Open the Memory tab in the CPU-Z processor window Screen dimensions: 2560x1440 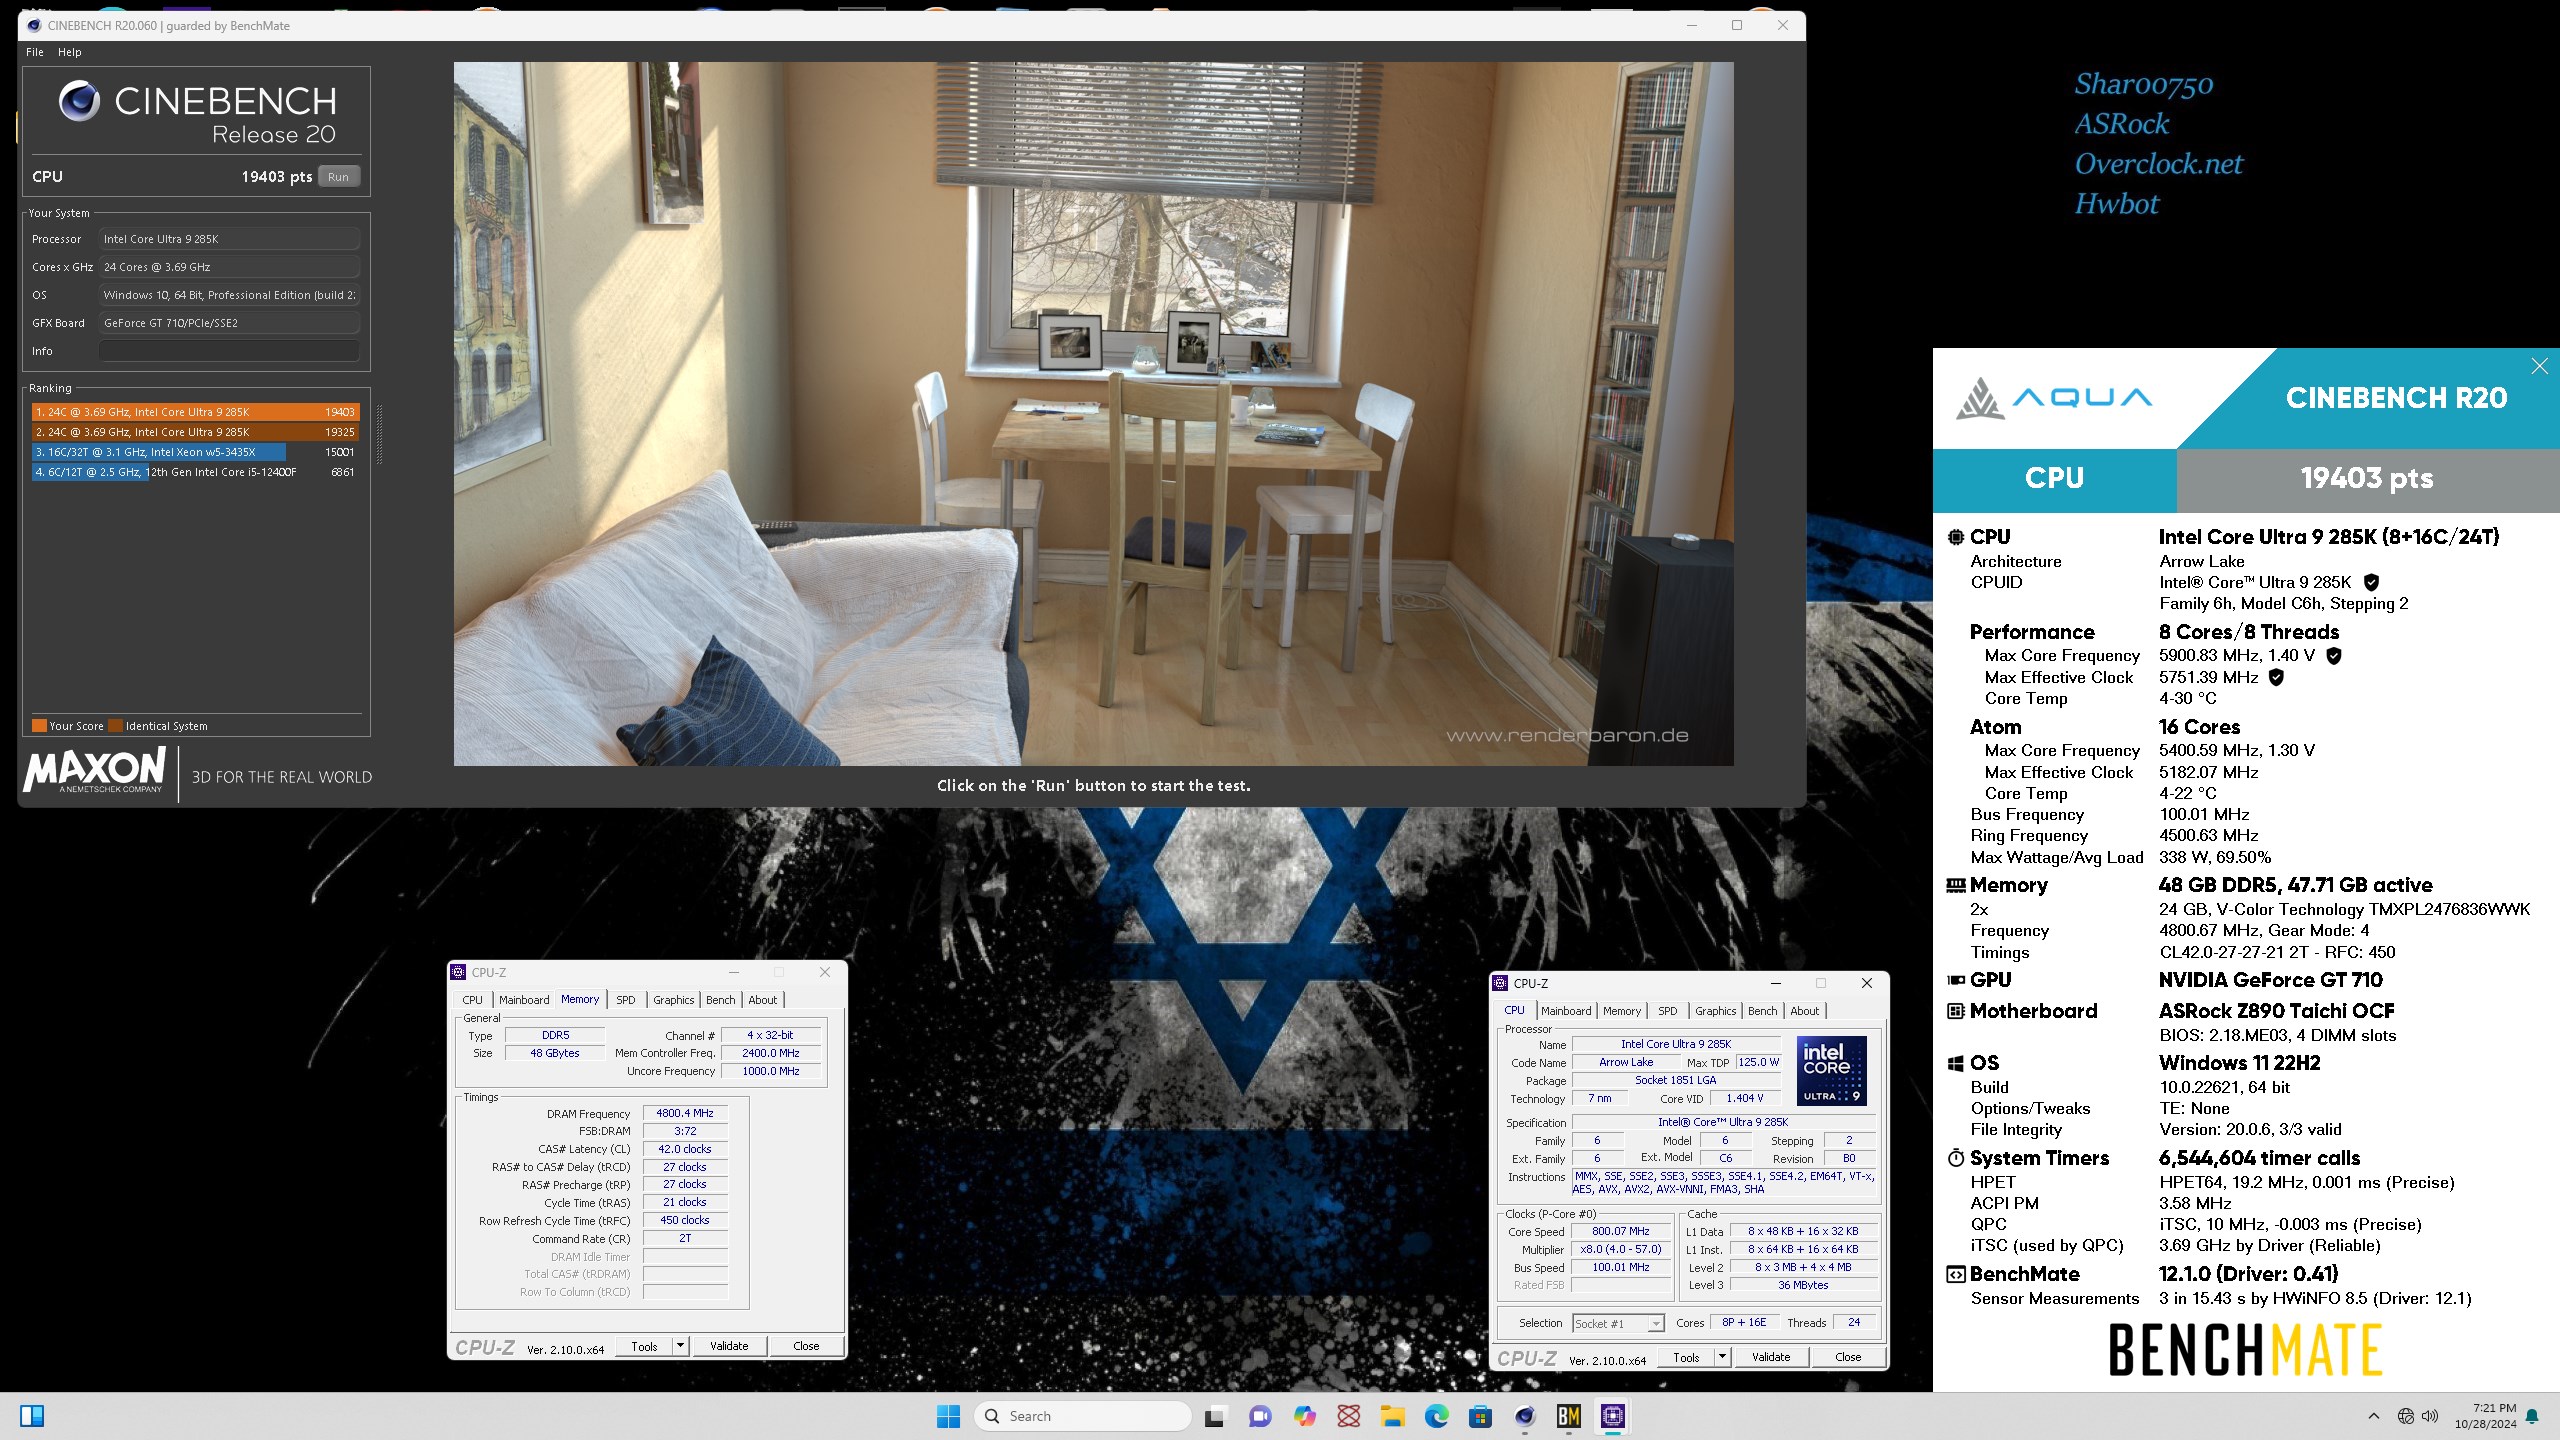pyautogui.click(x=1622, y=1011)
